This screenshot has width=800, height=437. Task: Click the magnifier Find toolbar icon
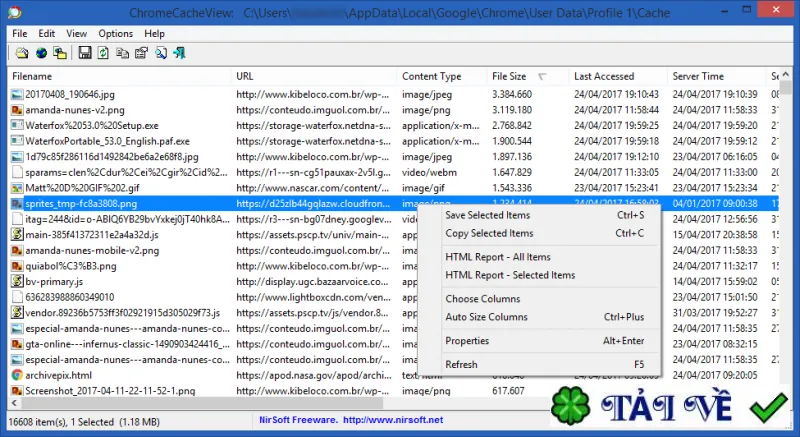tap(161, 53)
